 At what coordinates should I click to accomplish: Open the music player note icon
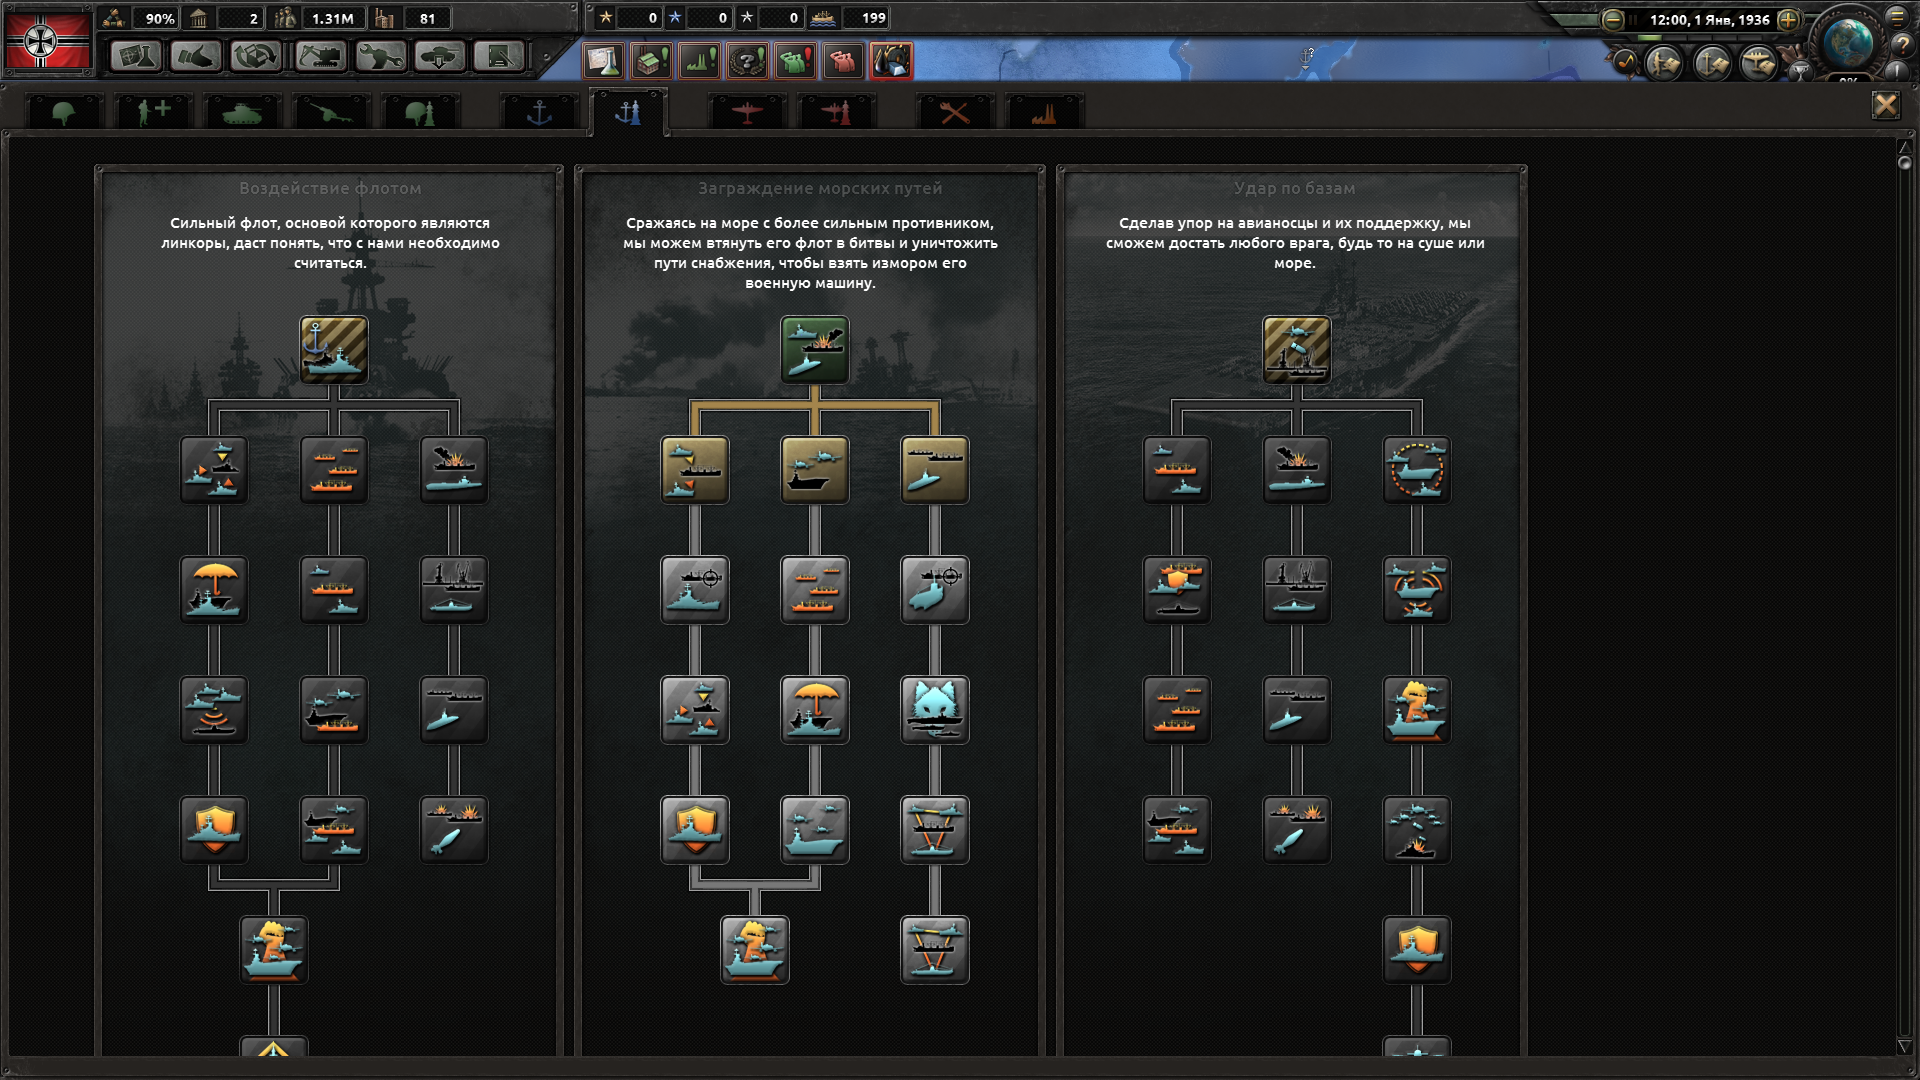(1624, 63)
